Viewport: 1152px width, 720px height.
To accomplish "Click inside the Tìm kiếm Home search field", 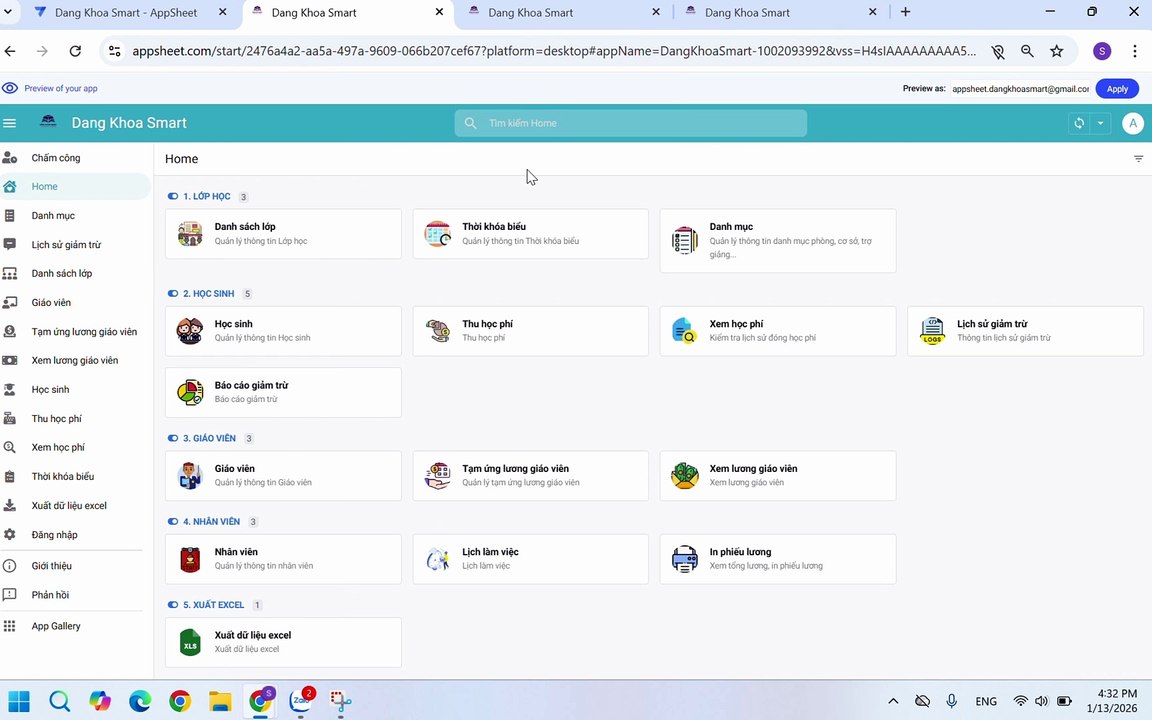I will [x=630, y=123].
